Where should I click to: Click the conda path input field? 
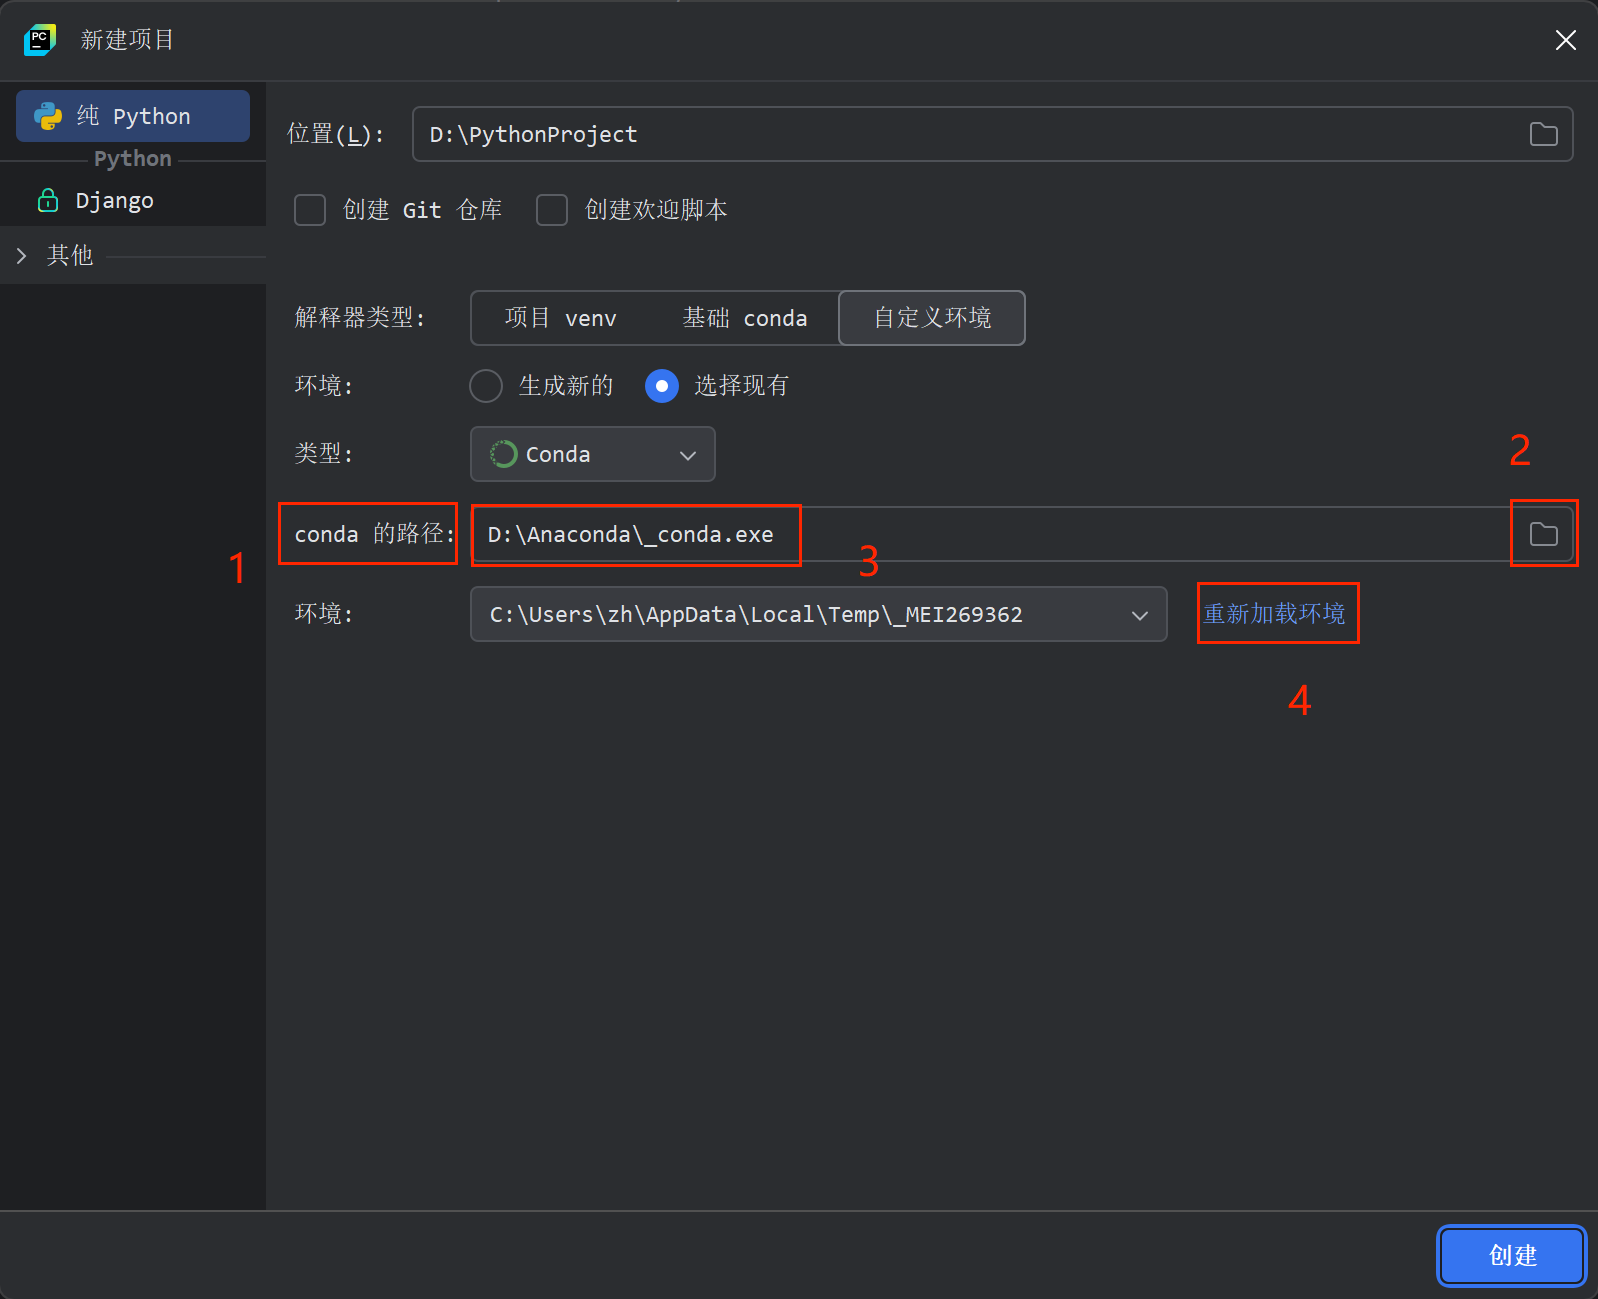point(1022,534)
